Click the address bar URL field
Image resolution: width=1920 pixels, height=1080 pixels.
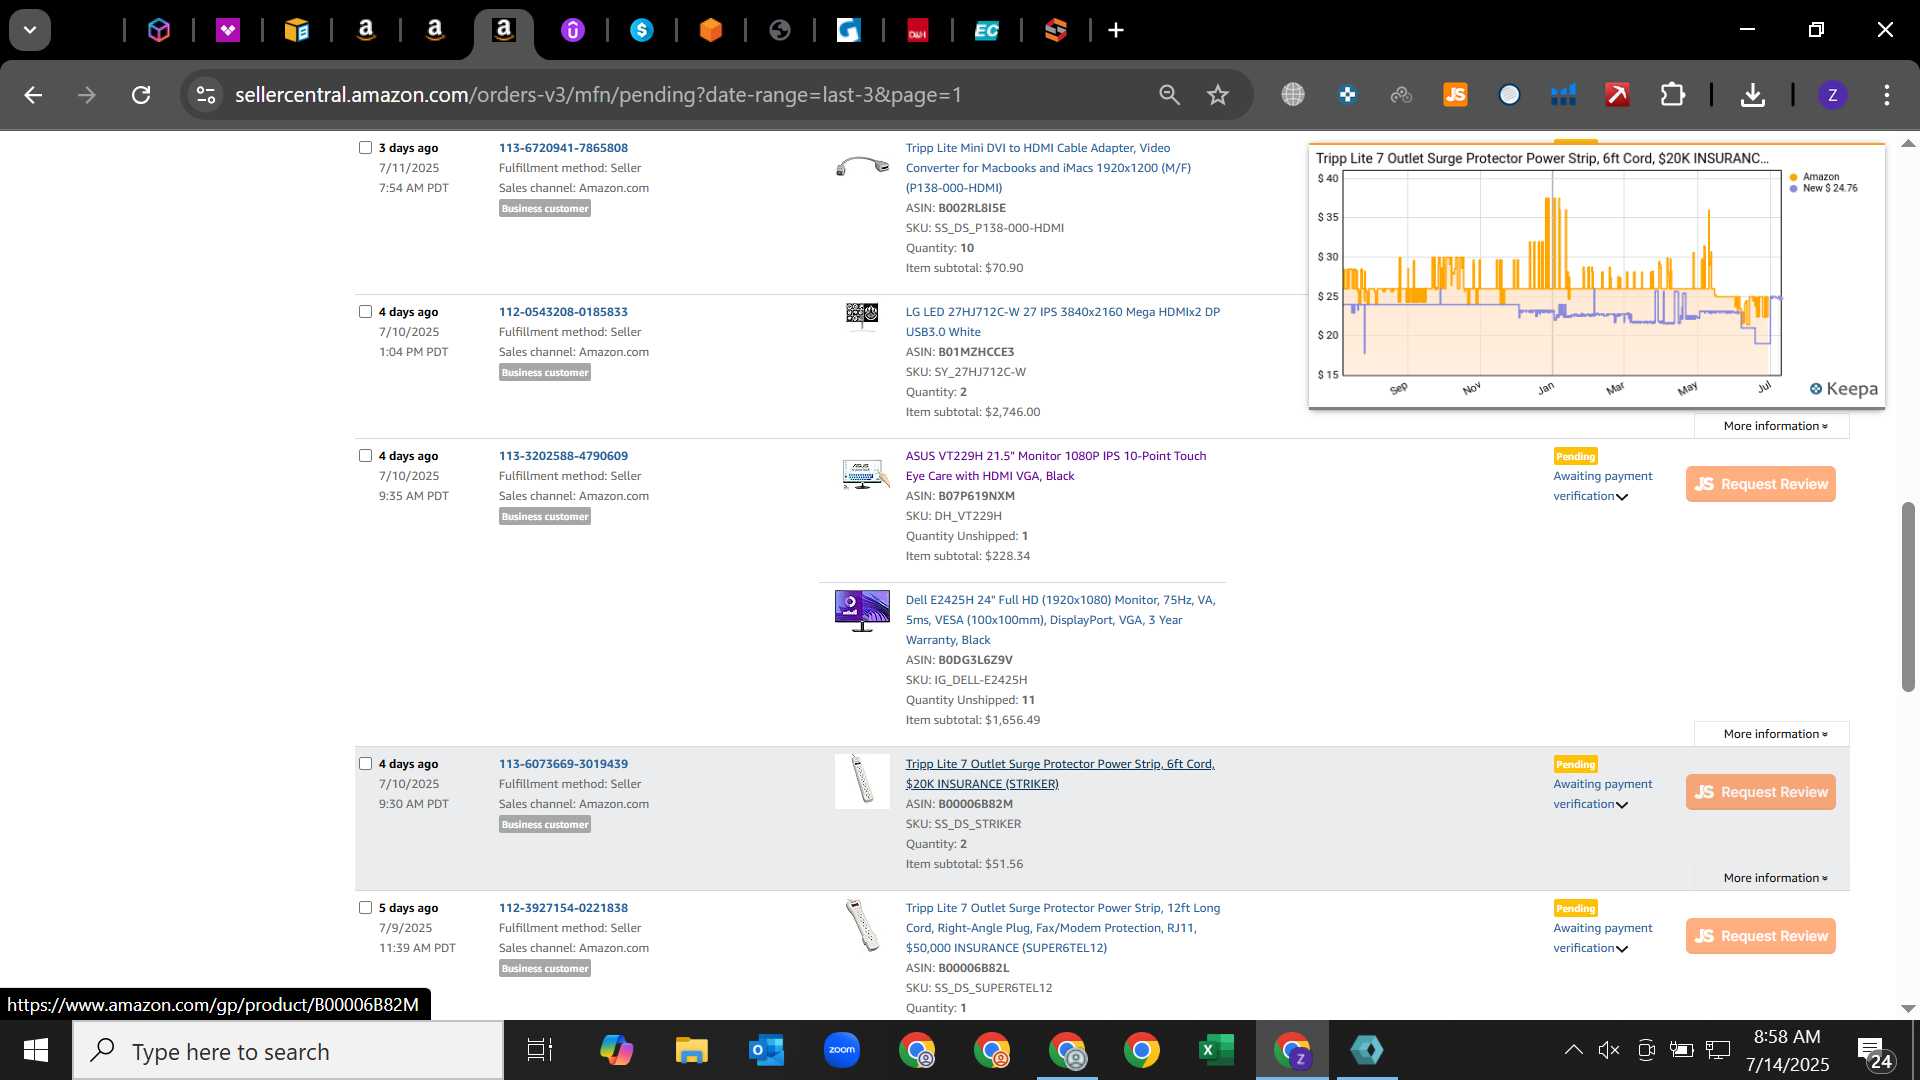598,95
